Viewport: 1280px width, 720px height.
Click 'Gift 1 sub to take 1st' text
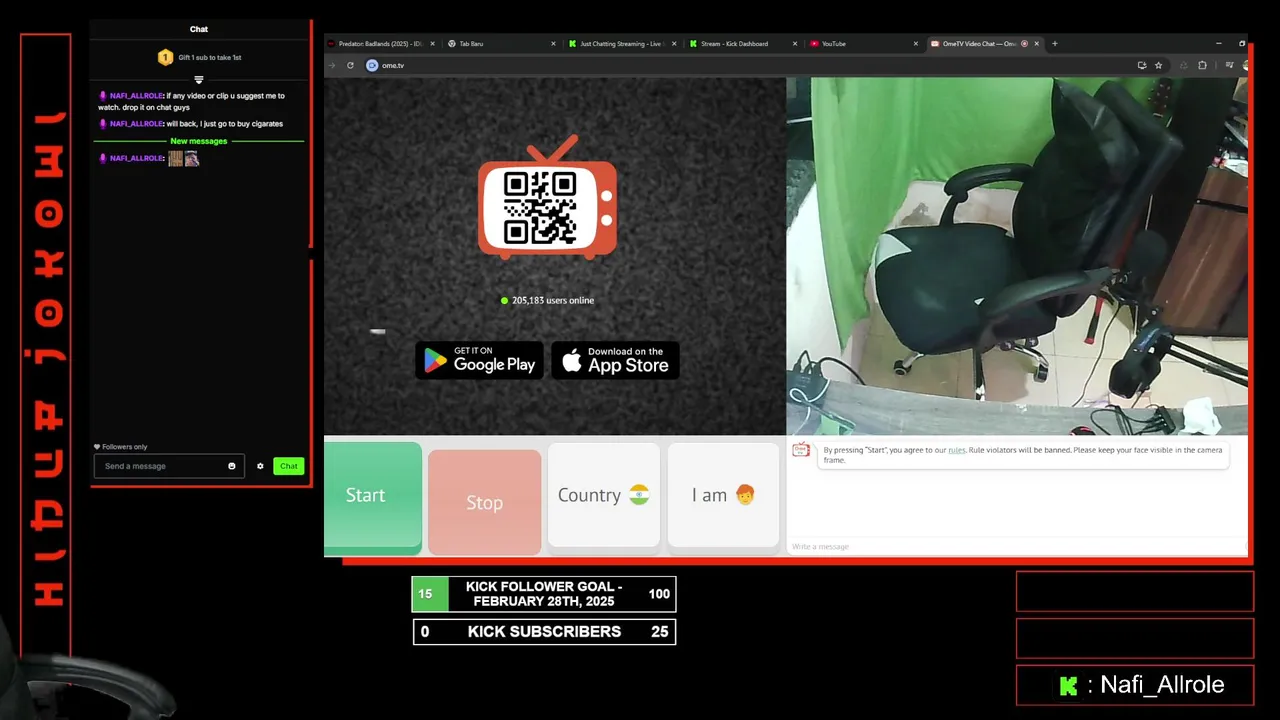210,57
